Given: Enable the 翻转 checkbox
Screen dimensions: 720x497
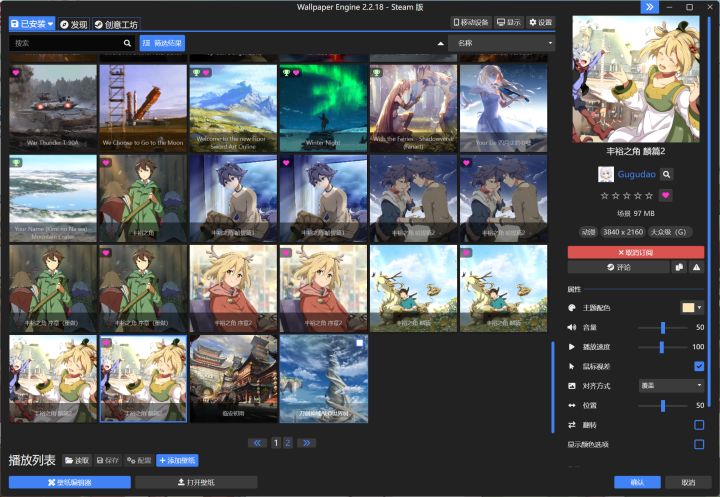Looking at the screenshot, I should pyautogui.click(x=699, y=425).
